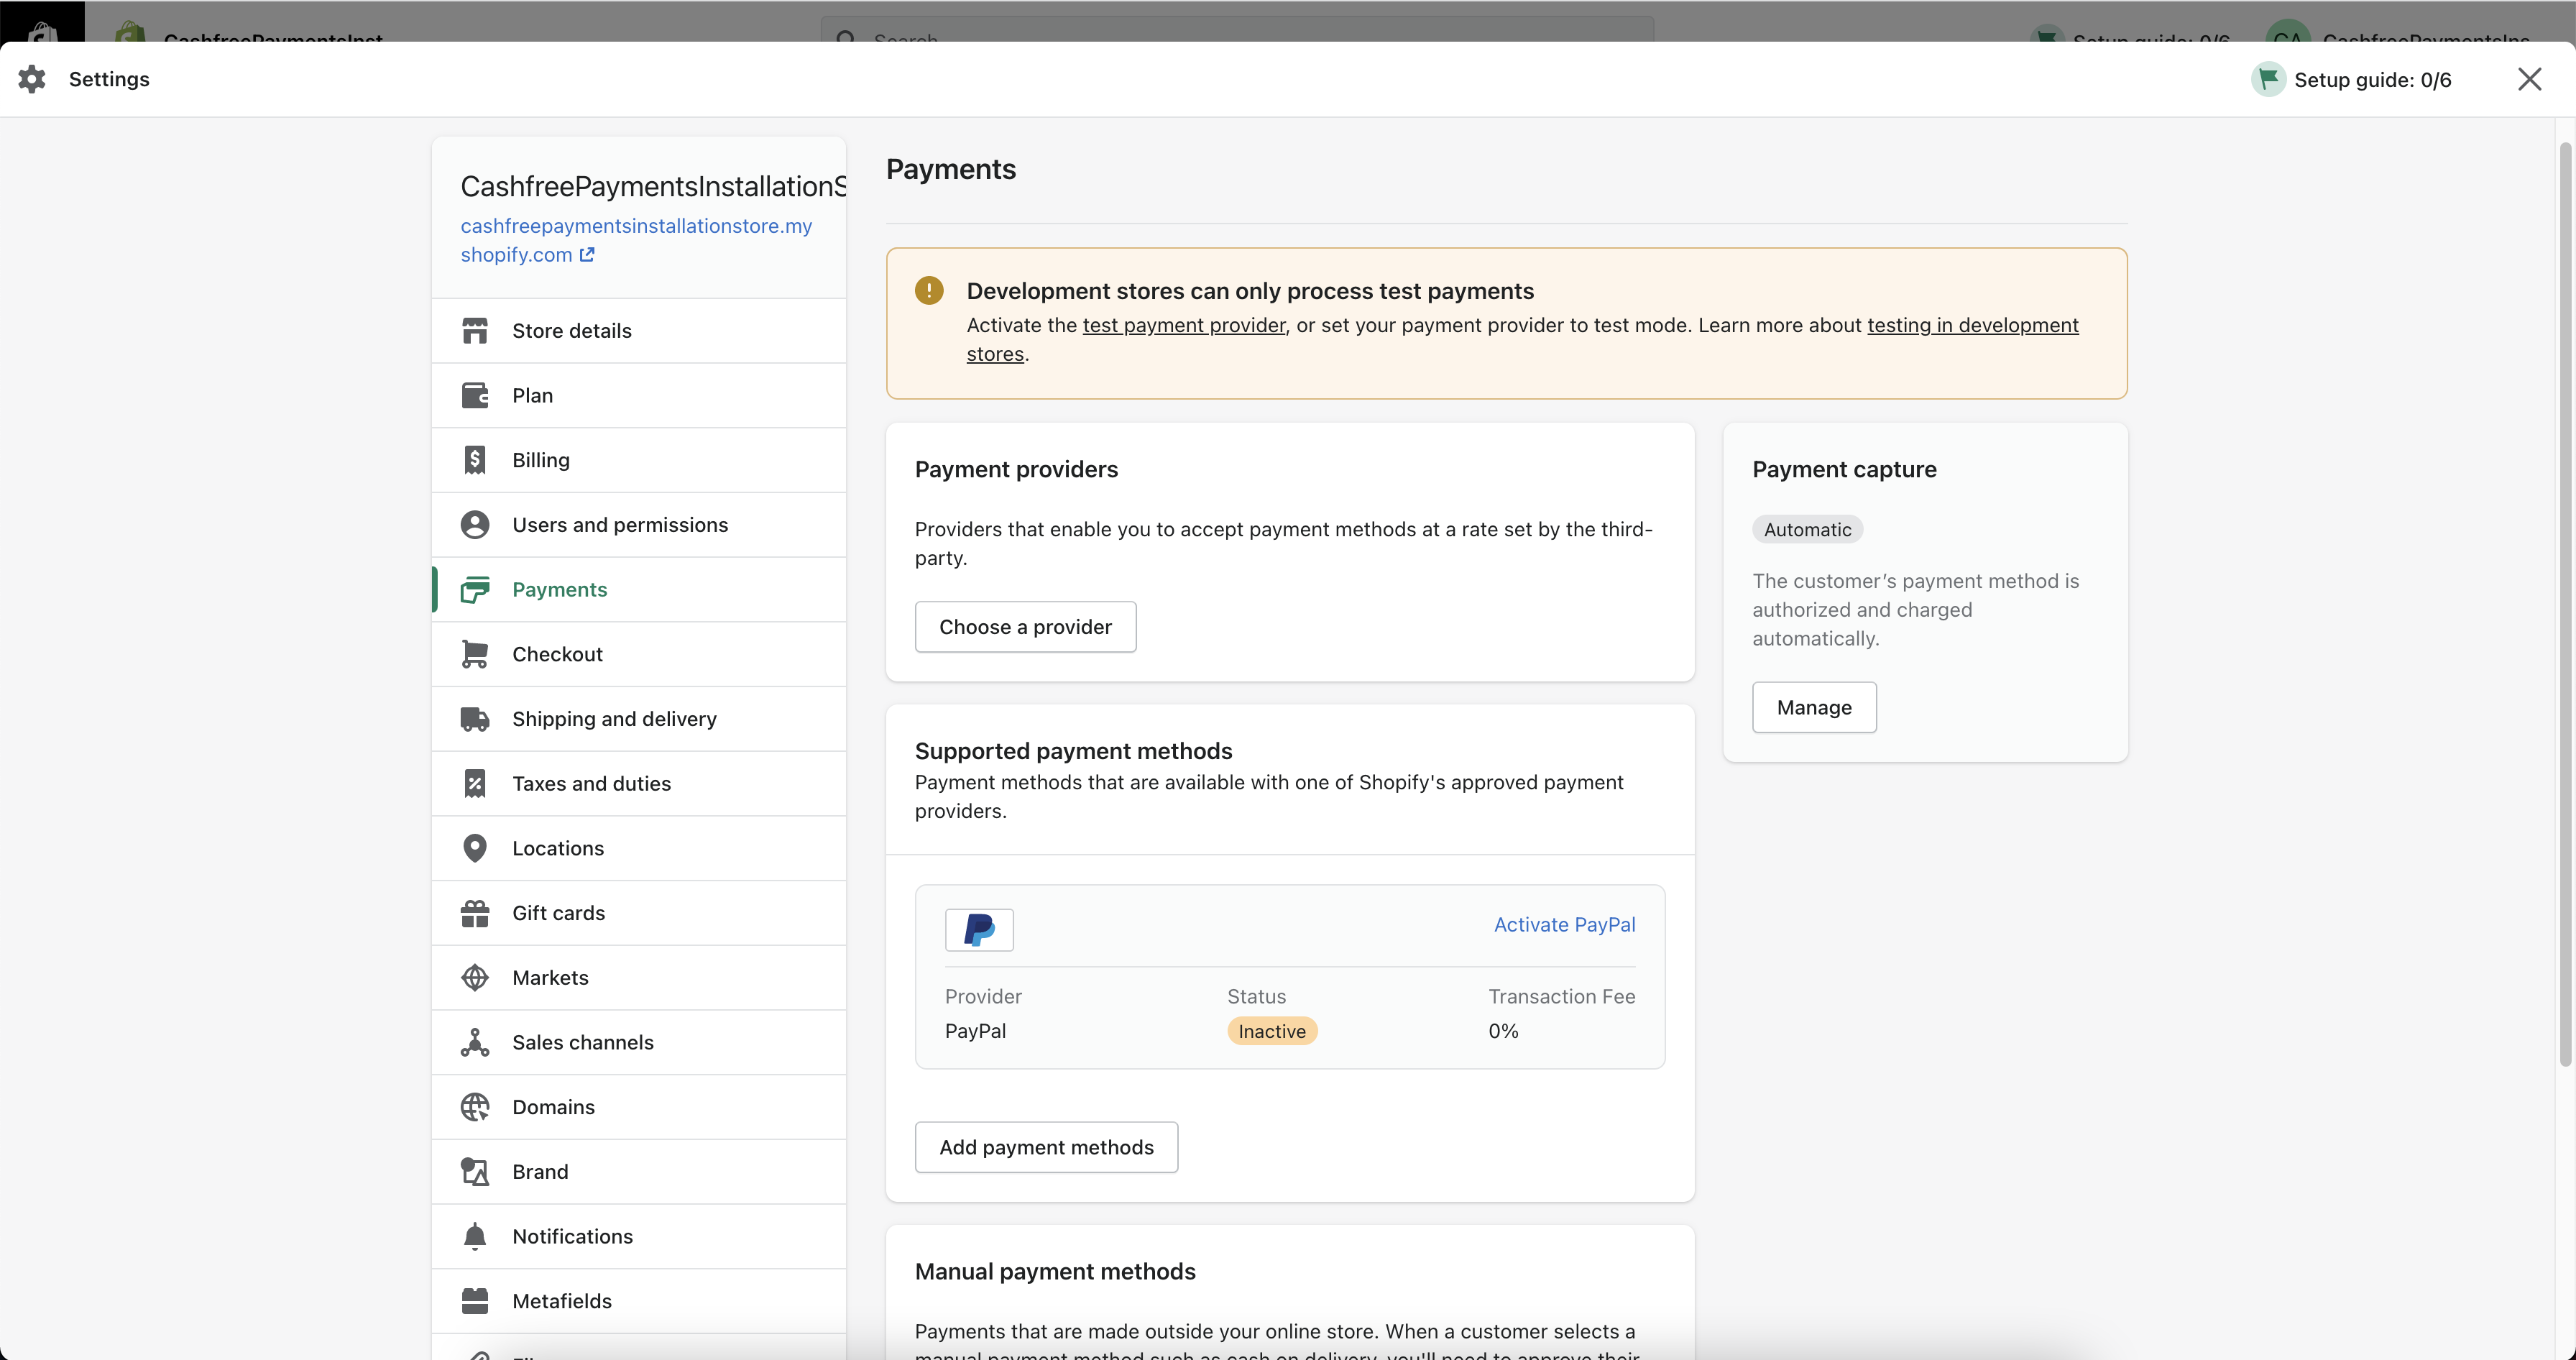Click the Choose a provider button
2576x1360 pixels.
pyautogui.click(x=1025, y=627)
